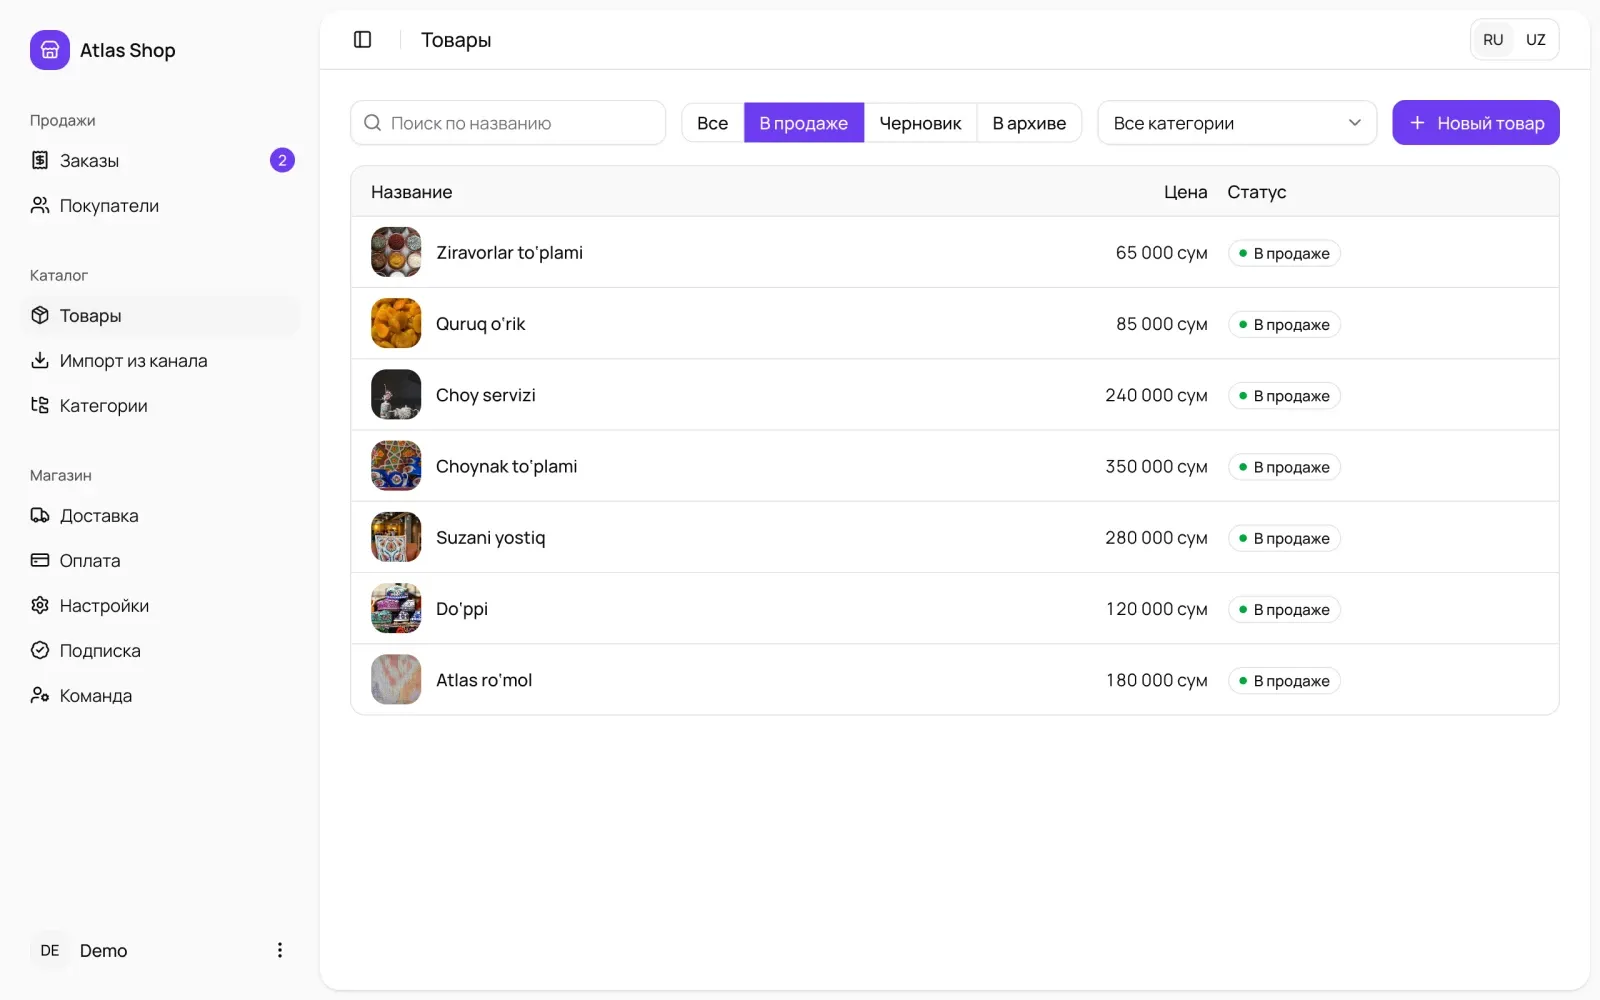
Task: Switch language to RU
Action: (1493, 40)
